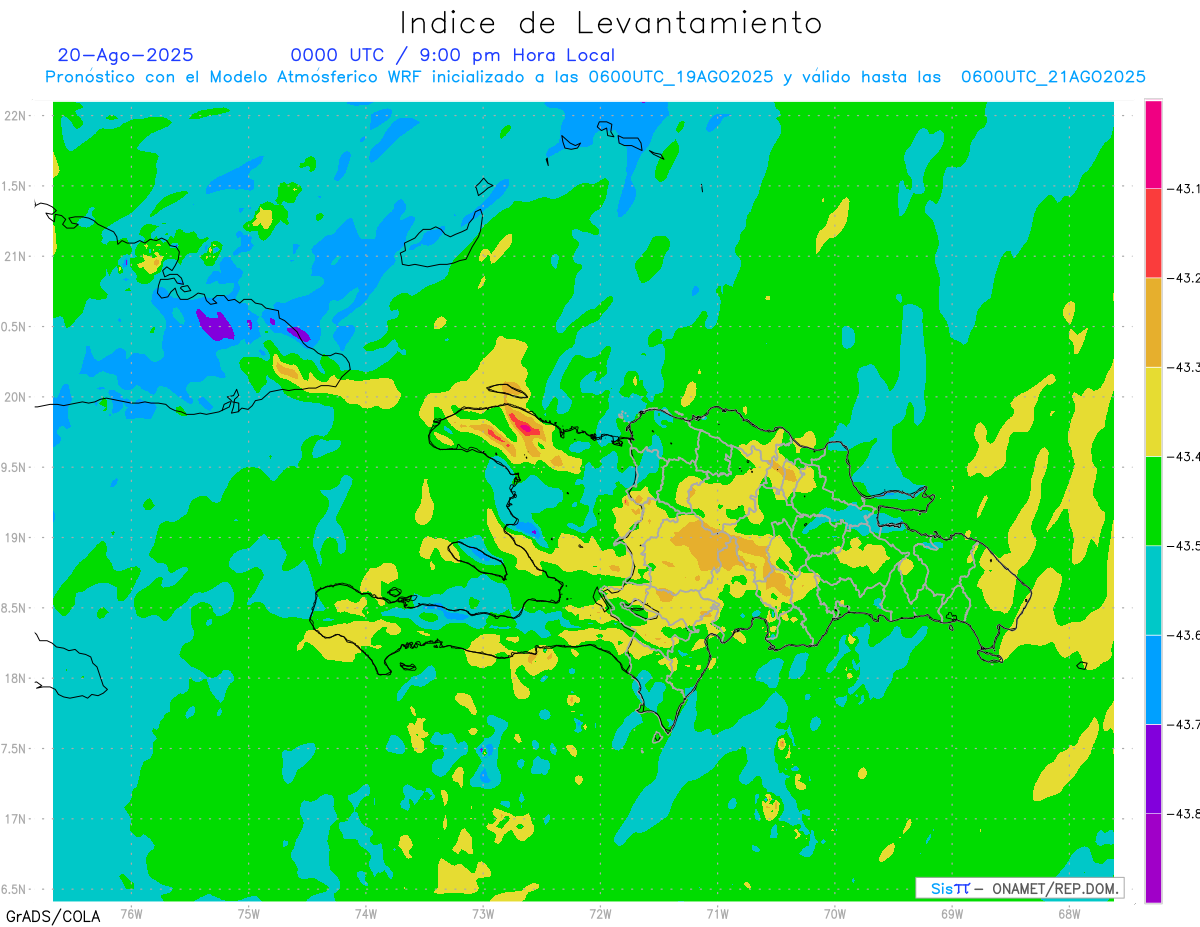Click the '18N' latitude label
The image size is (1200, 927).
(16, 678)
